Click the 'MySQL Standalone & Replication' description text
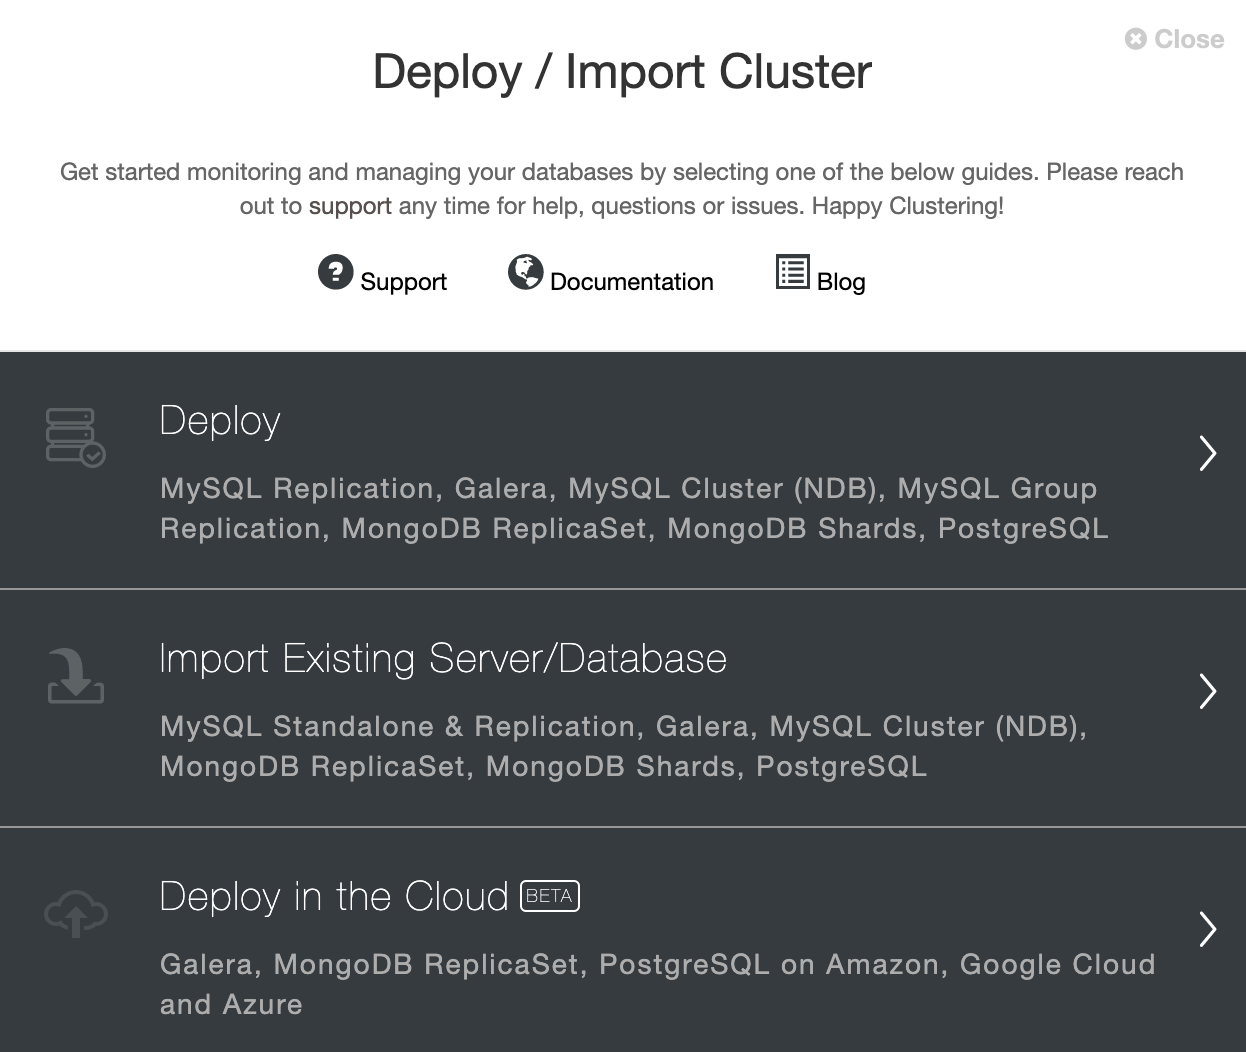 coord(623,746)
